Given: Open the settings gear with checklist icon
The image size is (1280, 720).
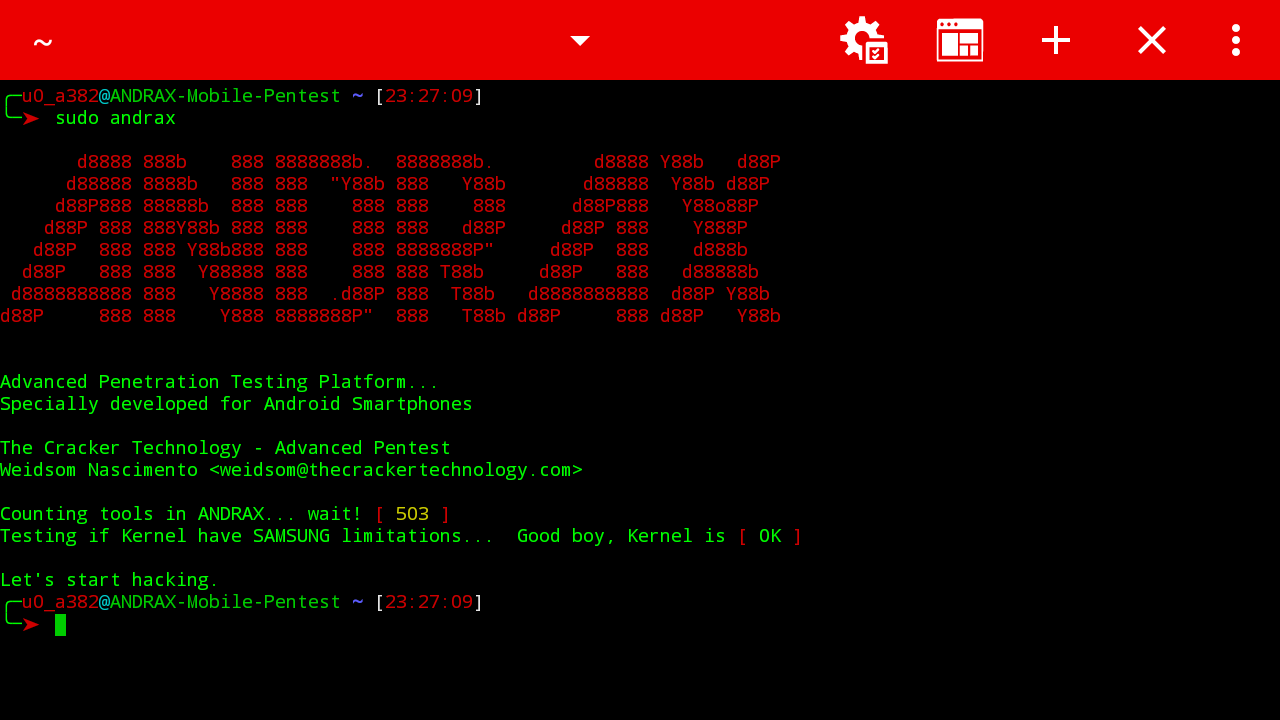Looking at the screenshot, I should pos(864,40).
